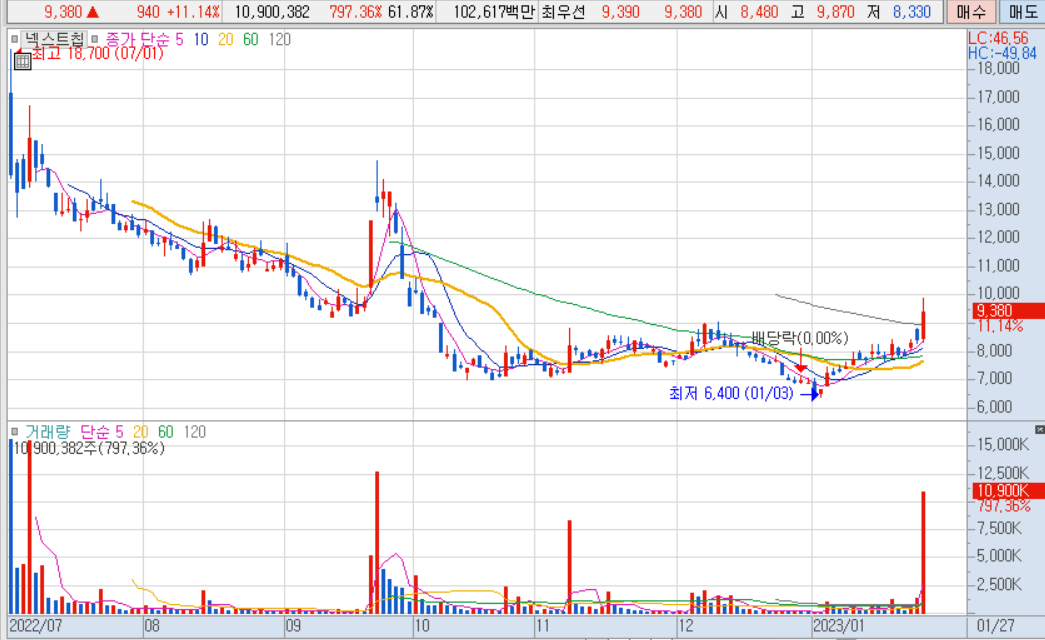
Task: Select the volume 5-day average label
Action: (119, 432)
